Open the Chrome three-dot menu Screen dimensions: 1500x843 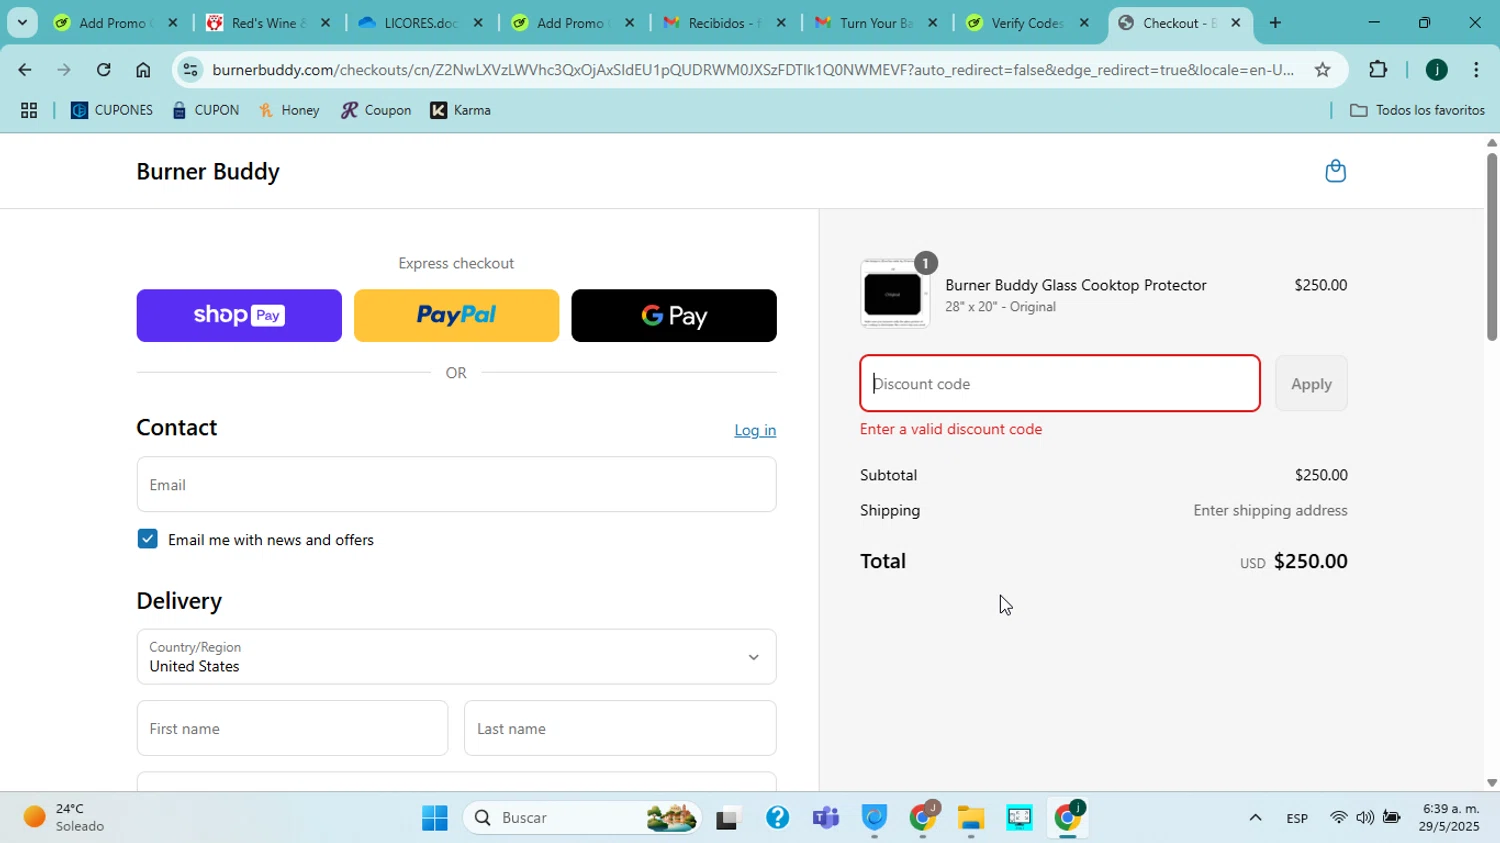click(x=1476, y=70)
